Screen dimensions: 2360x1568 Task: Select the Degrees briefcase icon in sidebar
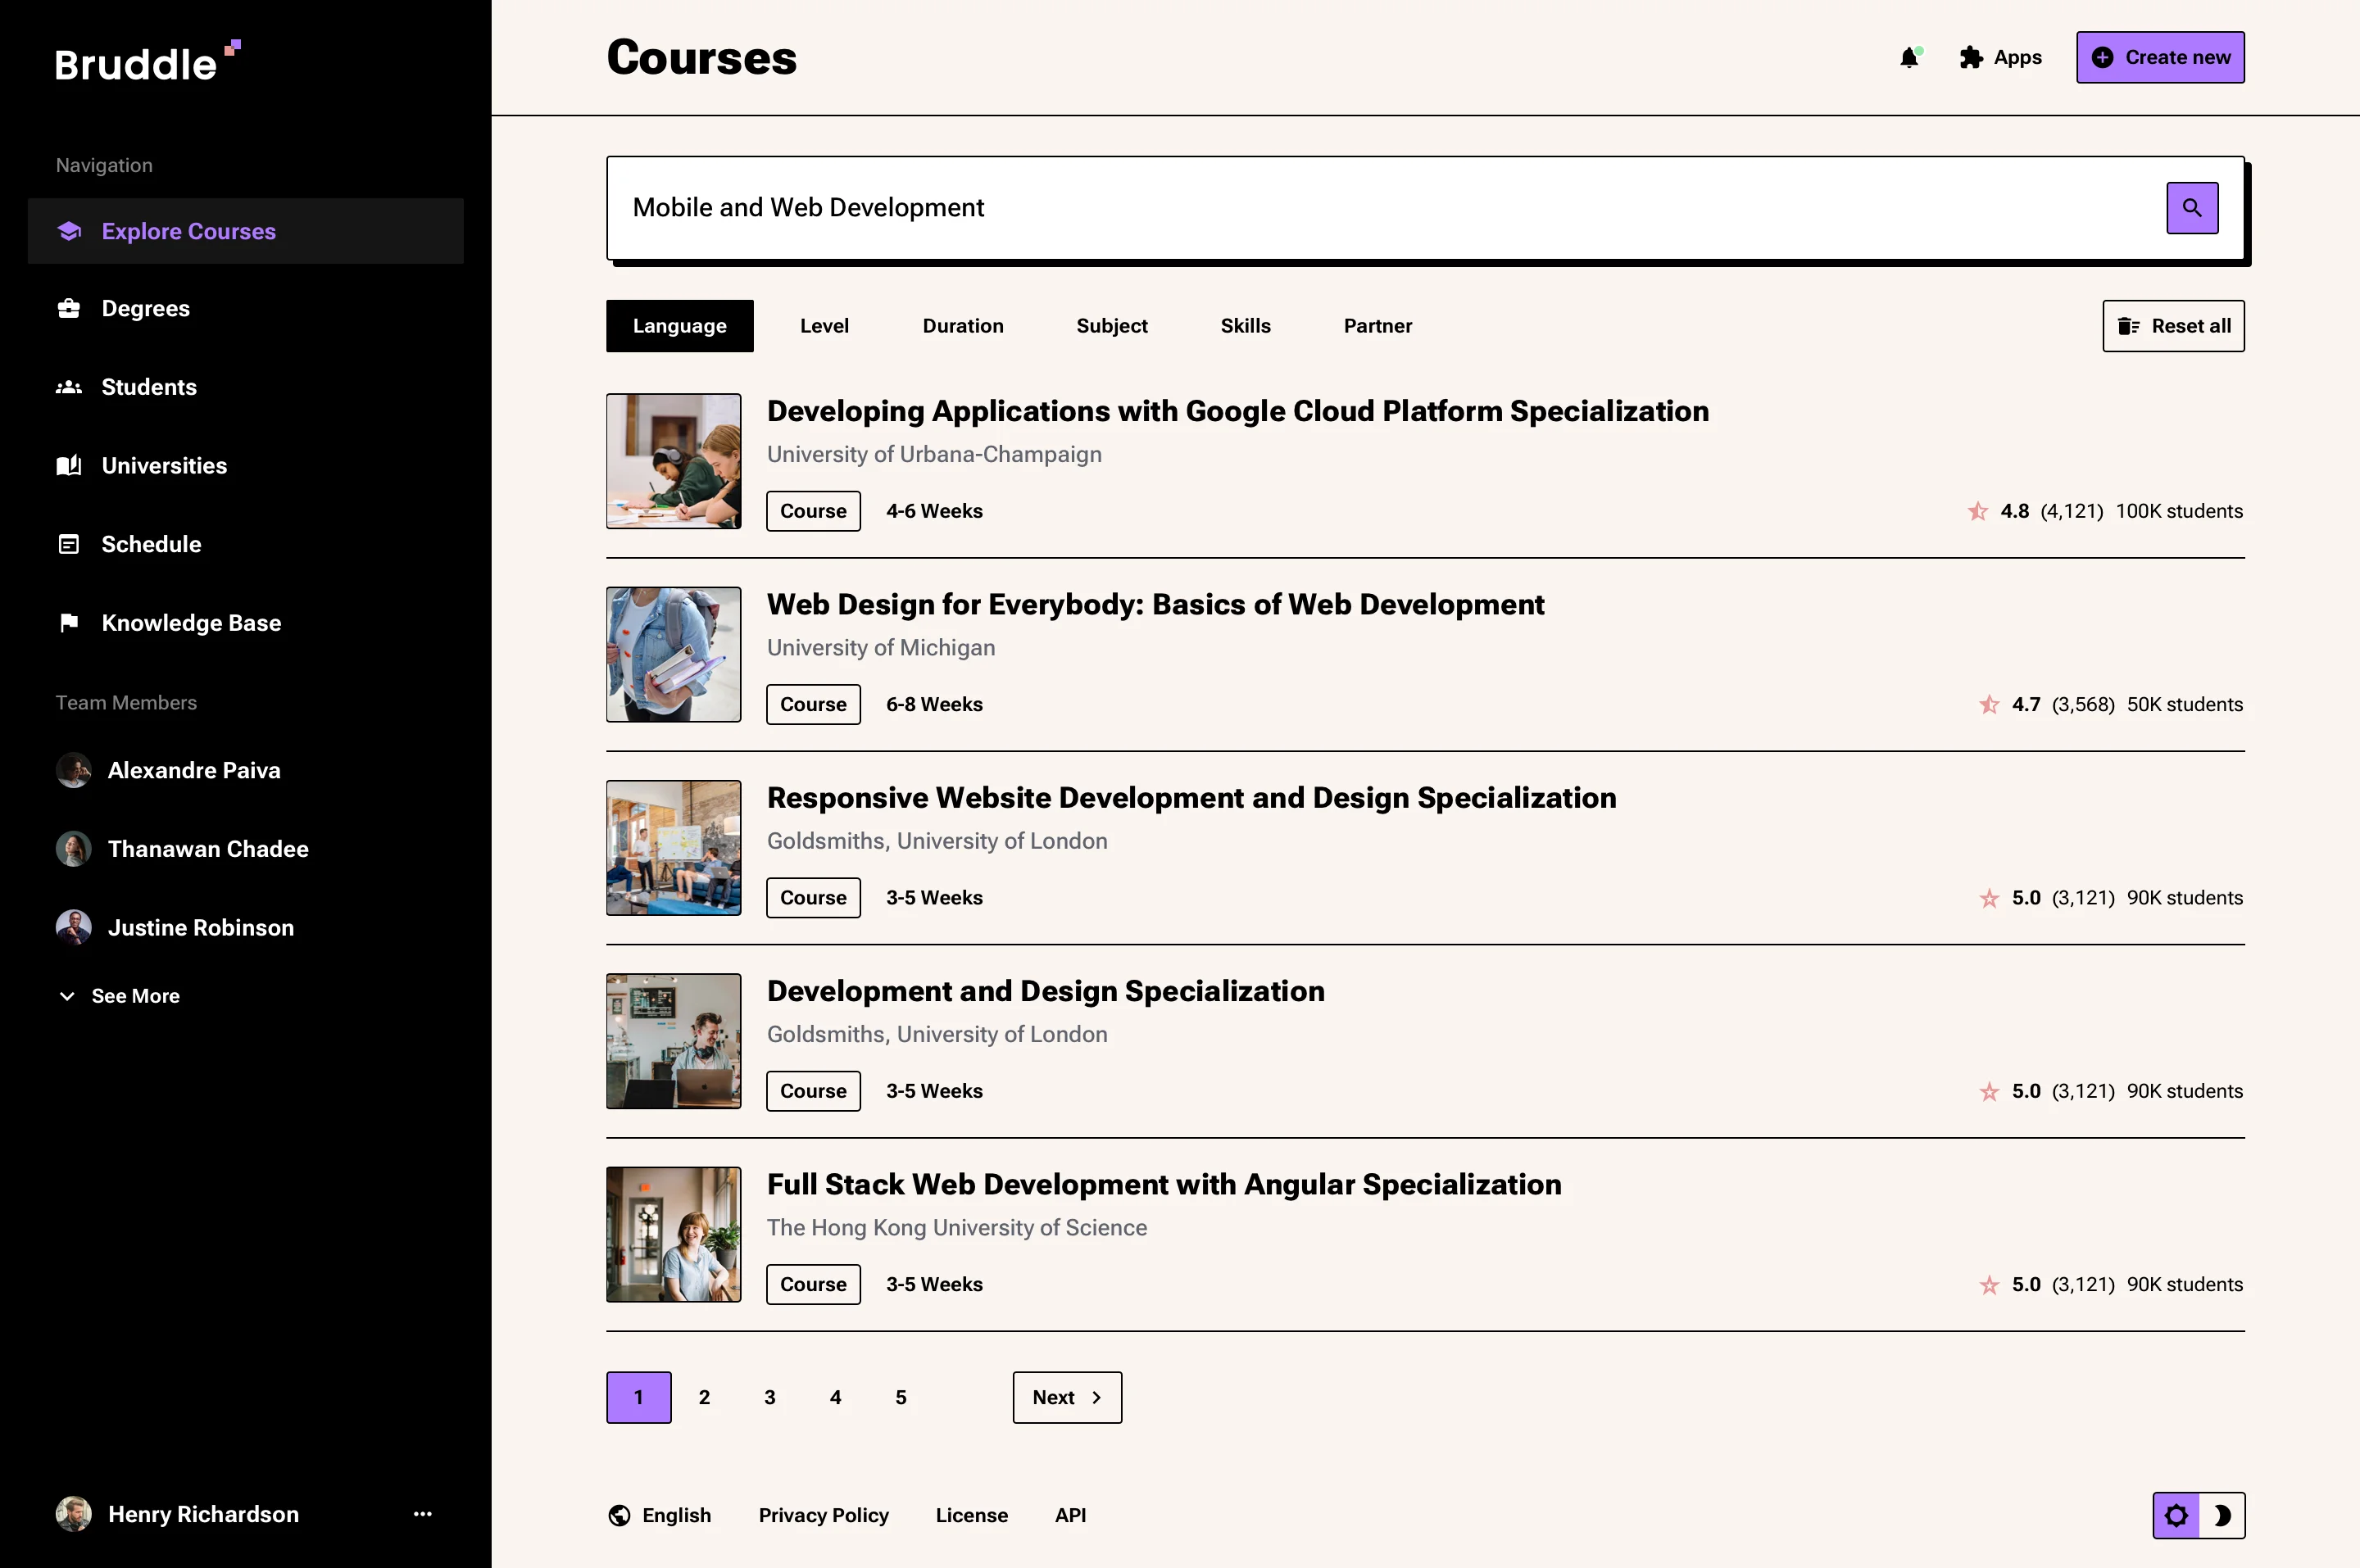tap(68, 308)
